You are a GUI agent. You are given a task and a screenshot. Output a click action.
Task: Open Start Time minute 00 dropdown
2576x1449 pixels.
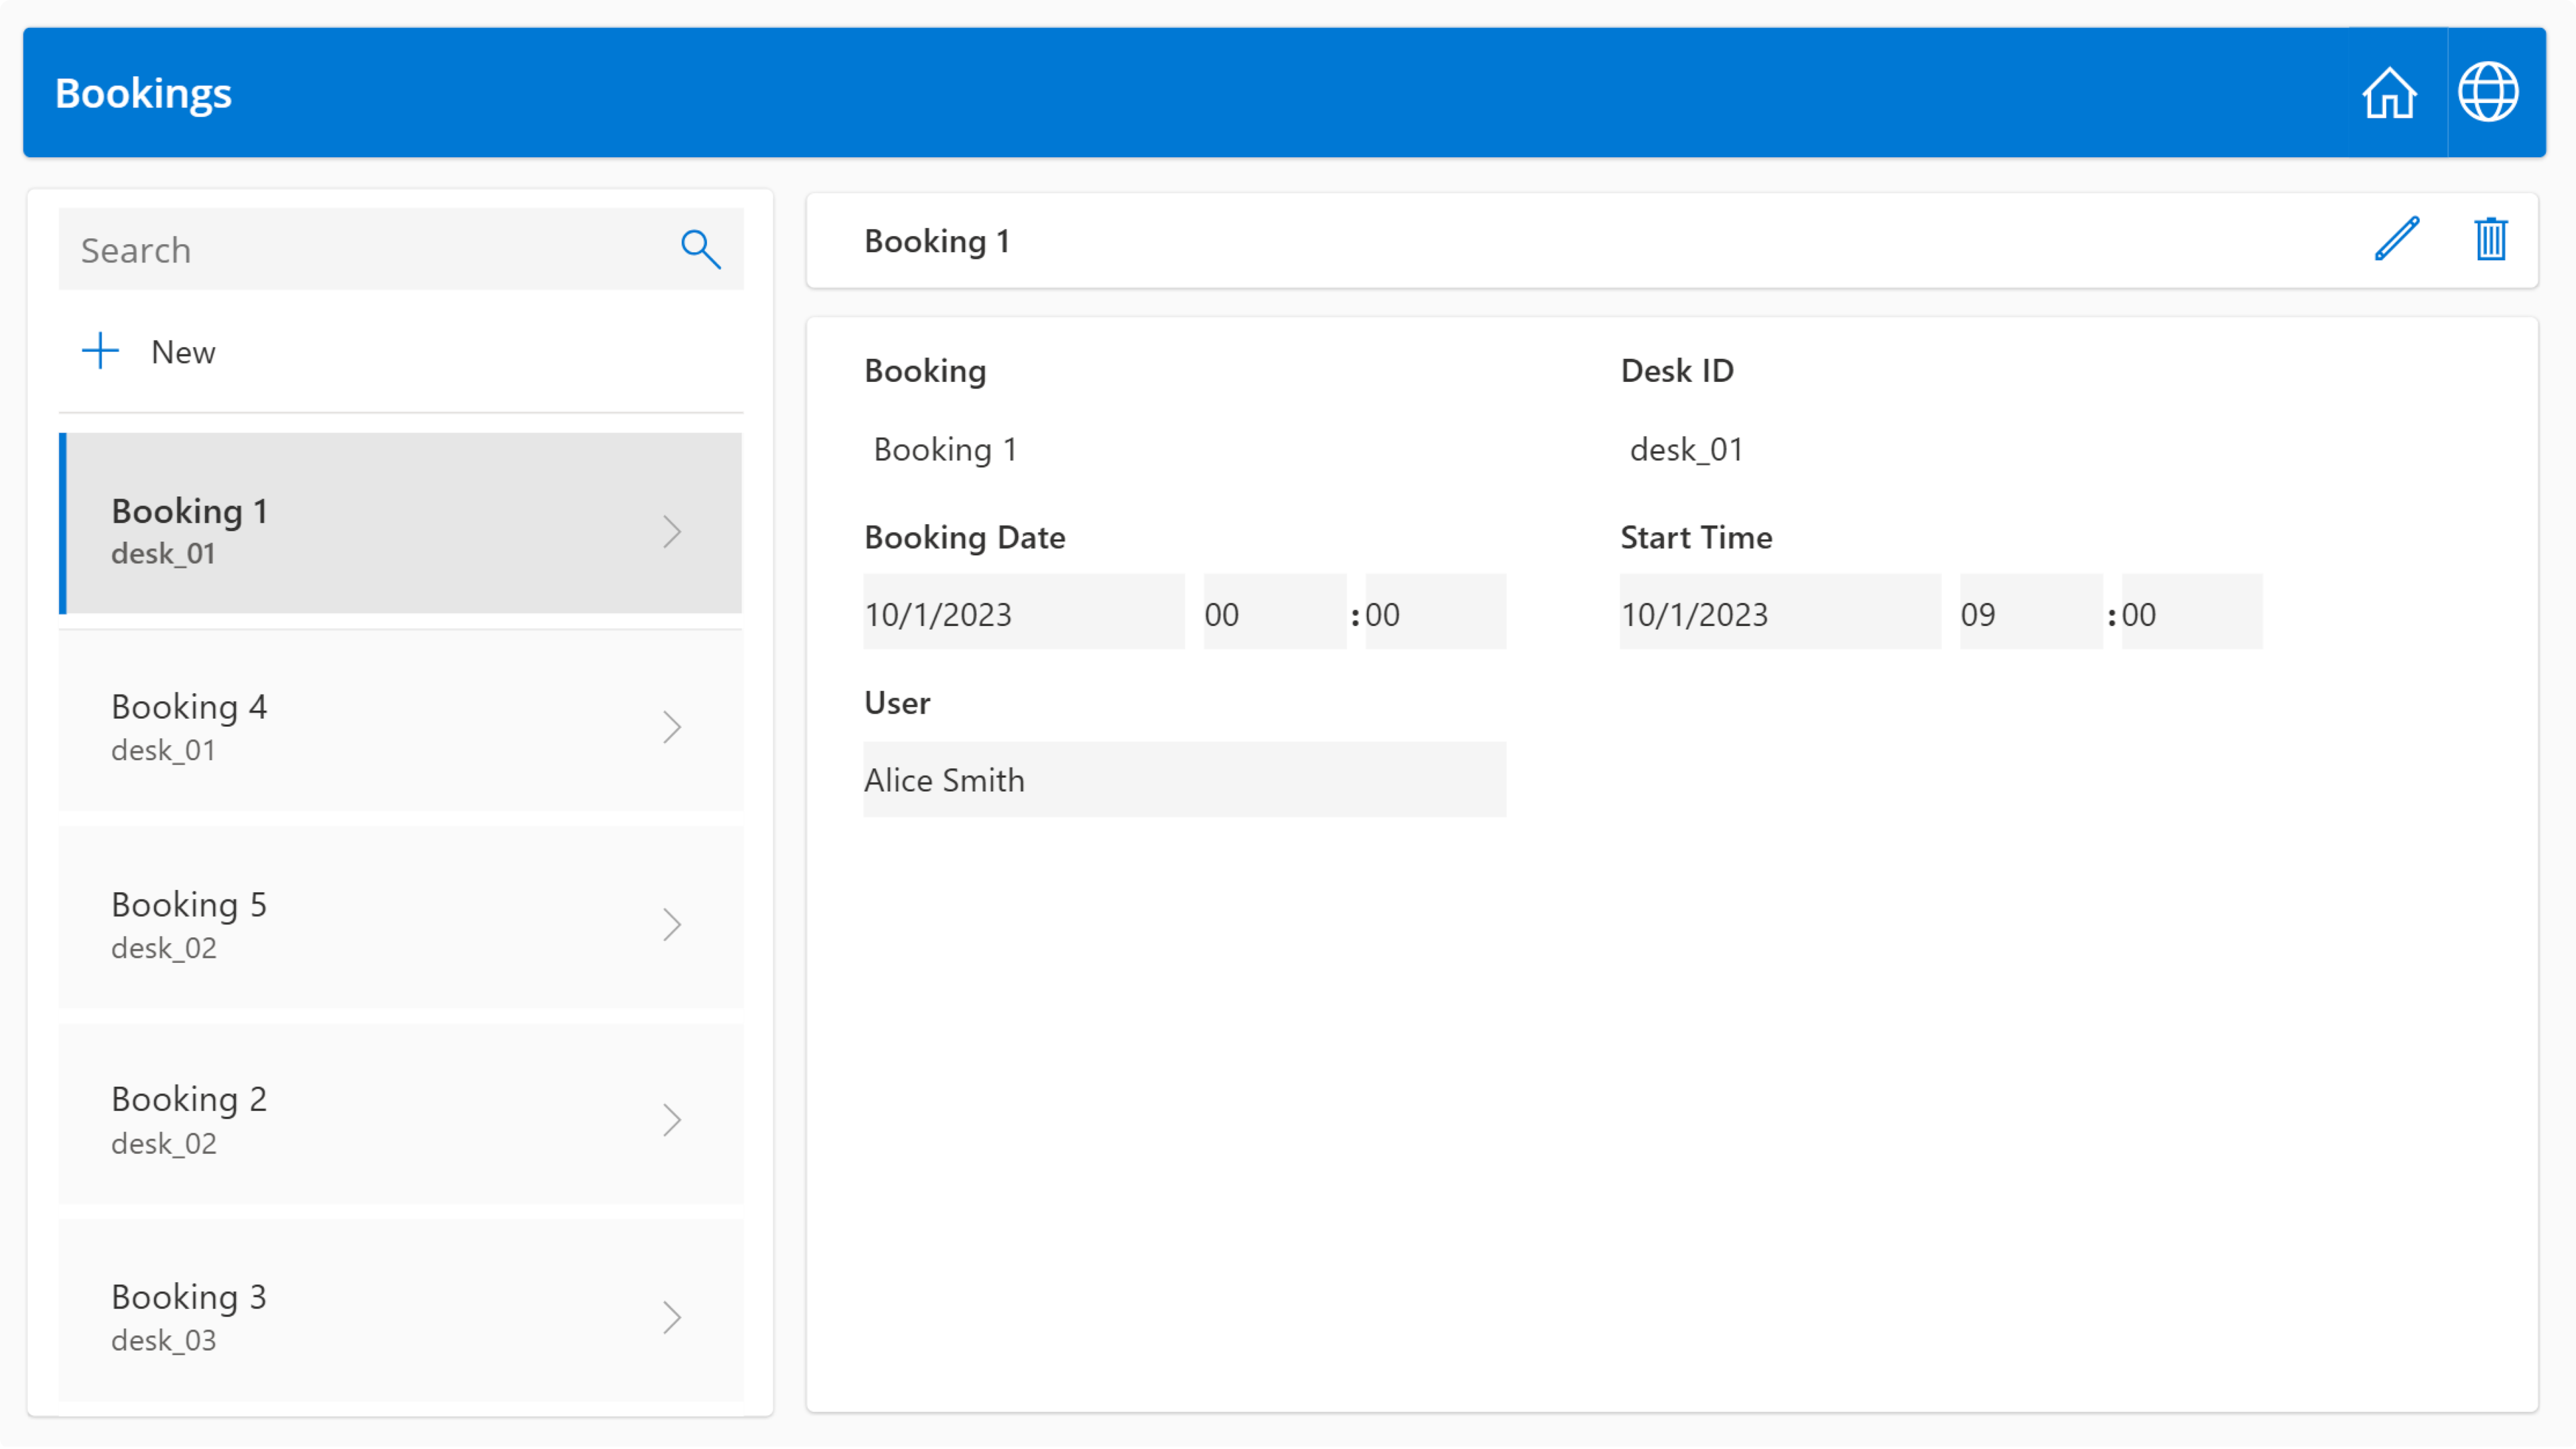(2192, 612)
